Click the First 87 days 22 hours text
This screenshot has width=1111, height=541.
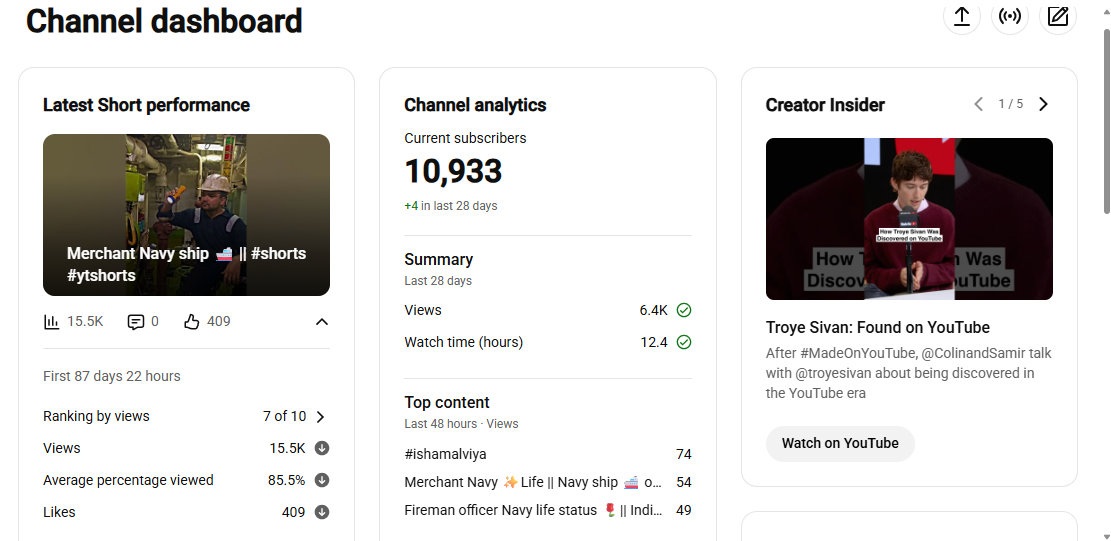(112, 376)
